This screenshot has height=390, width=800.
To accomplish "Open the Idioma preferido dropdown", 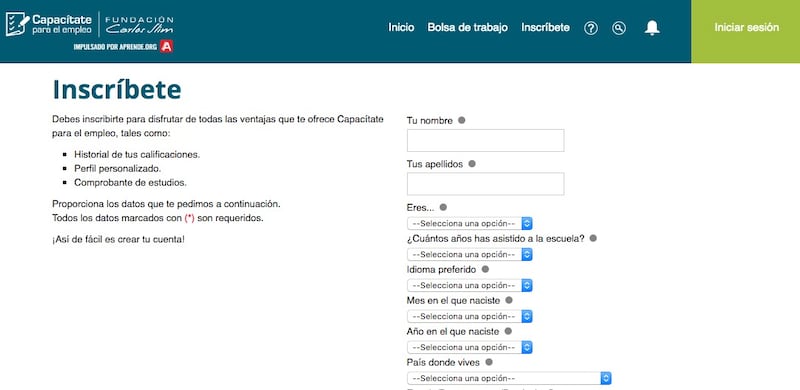I will click(469, 285).
